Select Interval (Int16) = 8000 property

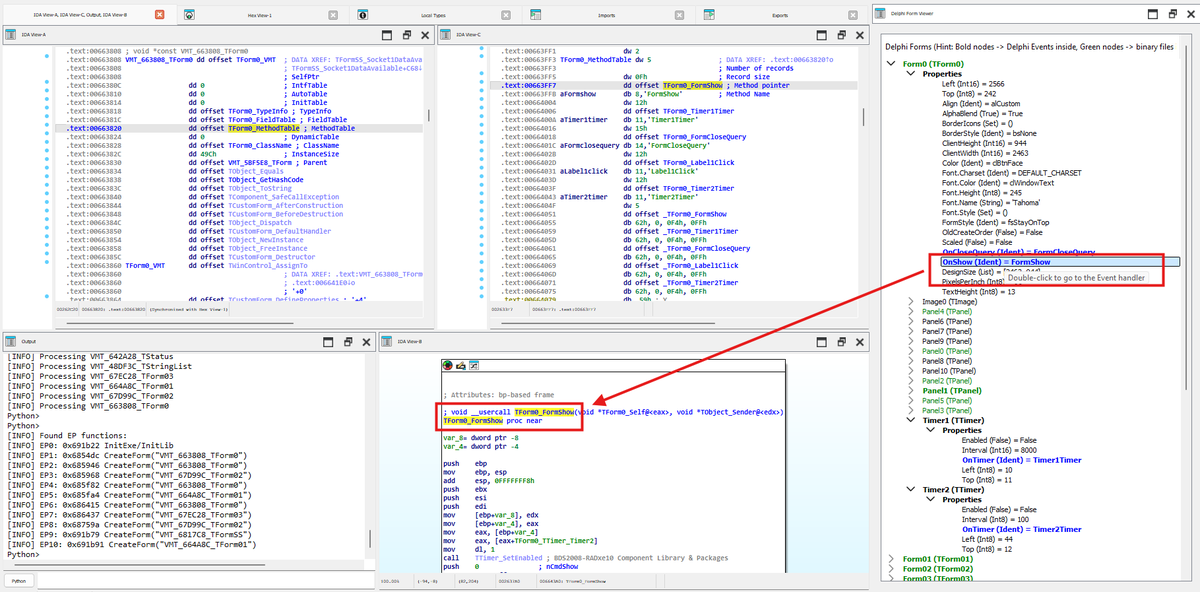pyautogui.click(x=1000, y=450)
